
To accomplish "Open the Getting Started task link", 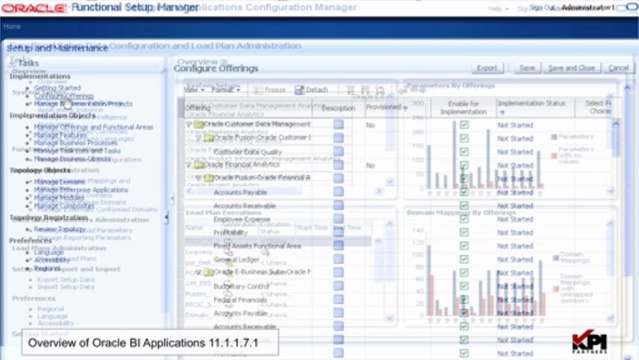I will tap(57, 88).
